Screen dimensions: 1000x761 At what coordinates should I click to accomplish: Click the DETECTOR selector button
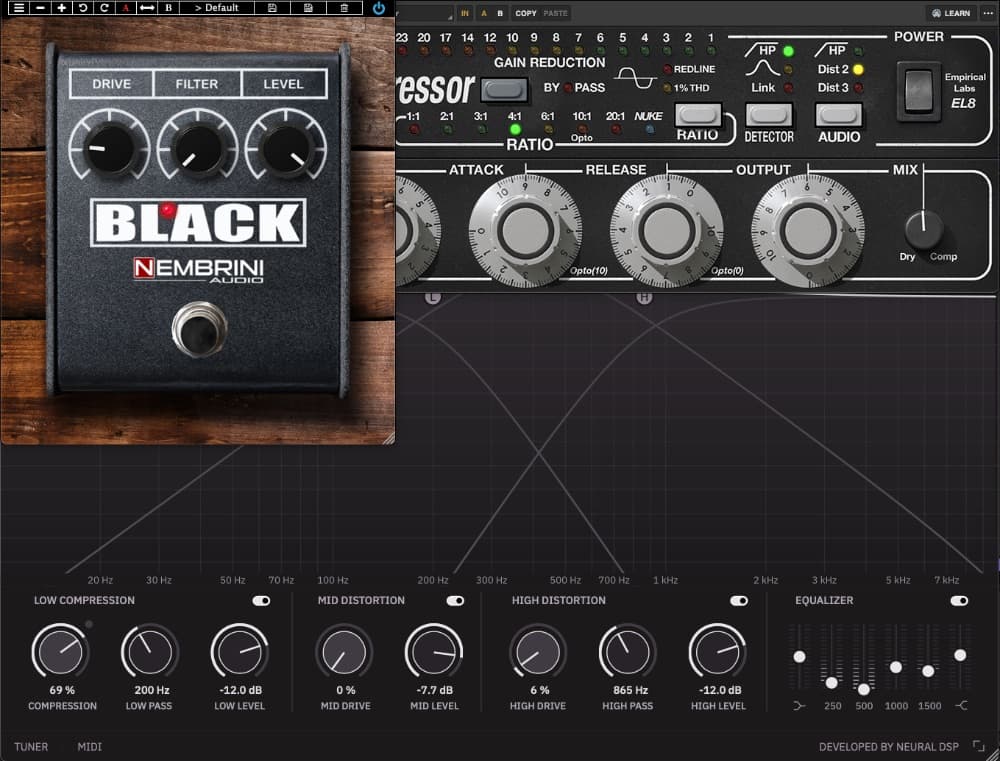769,114
